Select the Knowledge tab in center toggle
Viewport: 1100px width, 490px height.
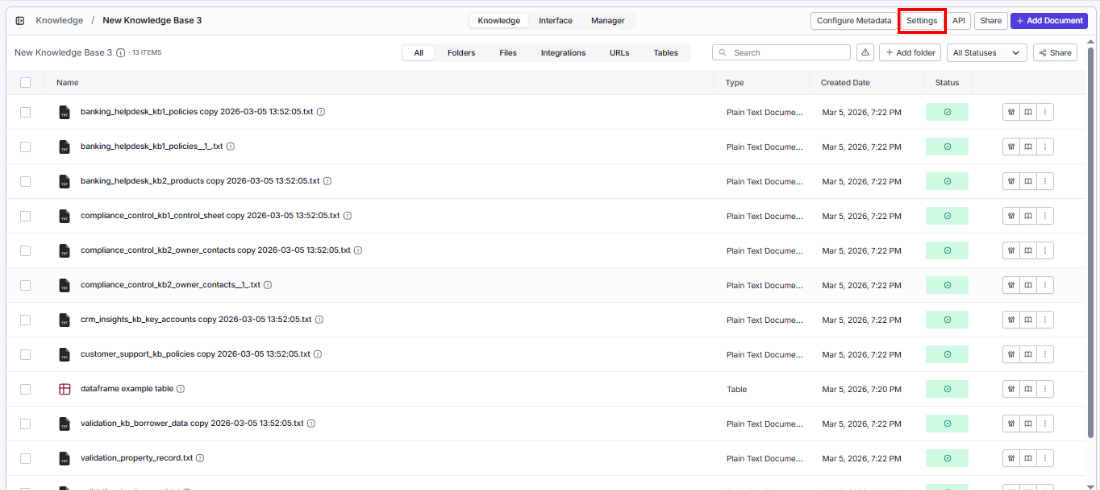499,20
